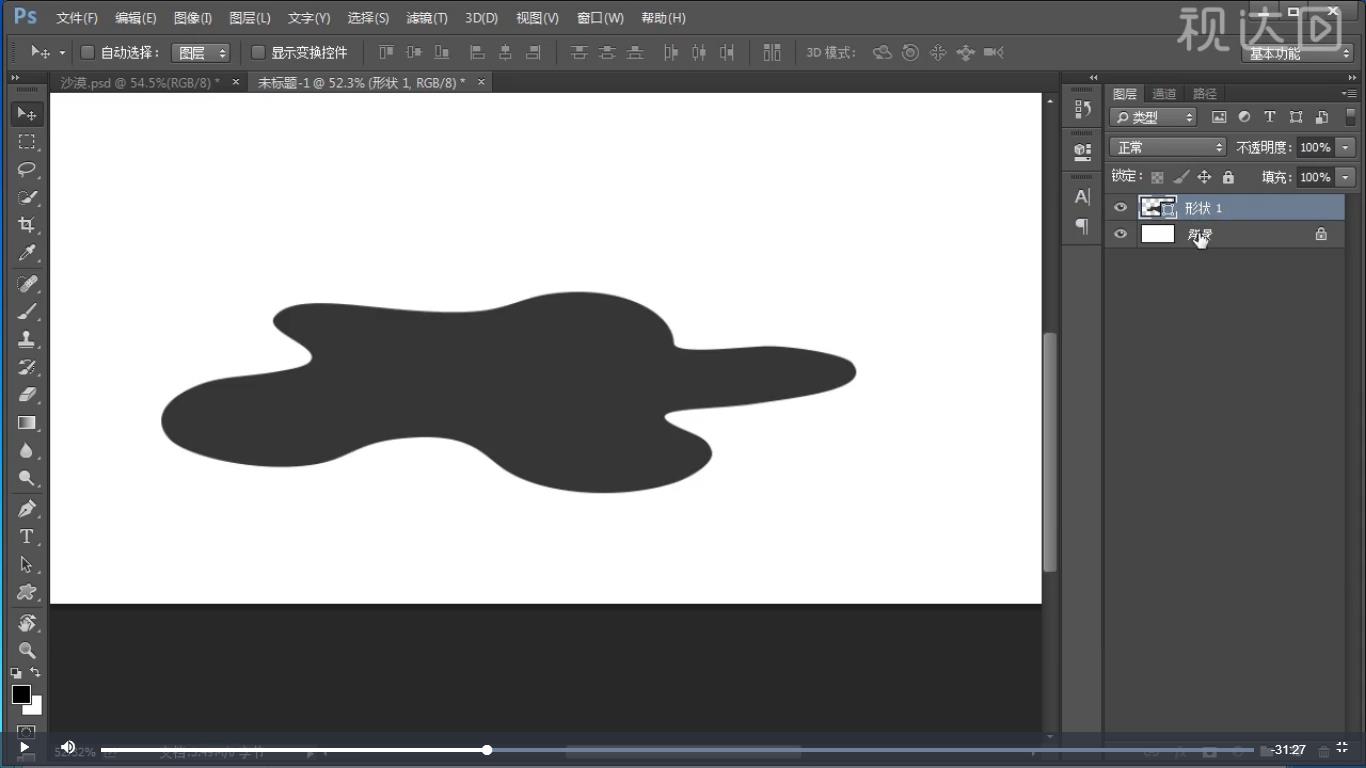
Task: Switch to the 通道 tab
Action: click(1164, 94)
